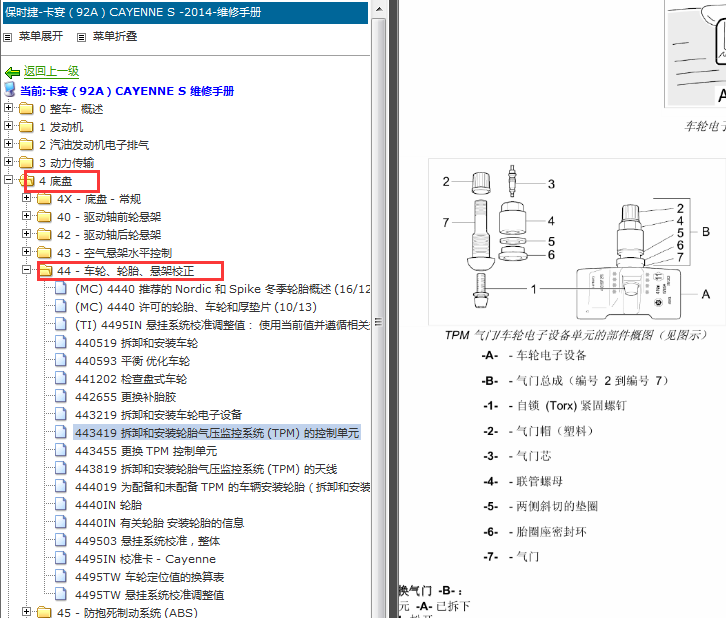
Task: Click document icon of 443219 拆卸和安装车轮电子设备
Action: pyautogui.click(x=61, y=414)
